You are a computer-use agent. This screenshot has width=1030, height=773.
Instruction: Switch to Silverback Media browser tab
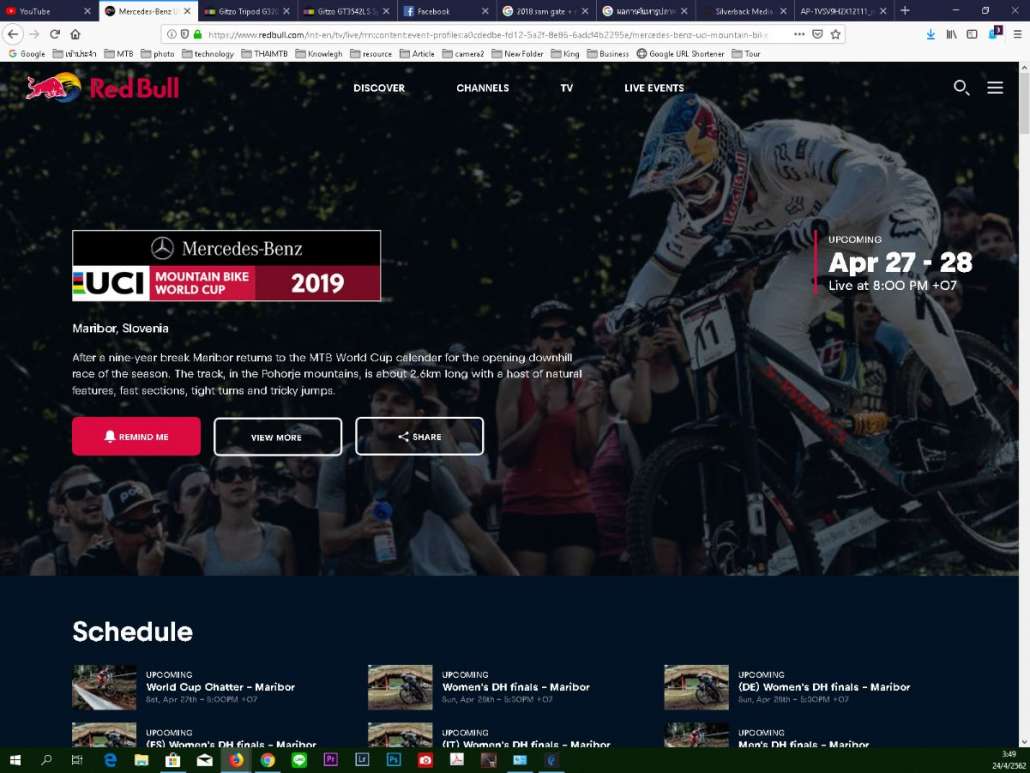(744, 11)
